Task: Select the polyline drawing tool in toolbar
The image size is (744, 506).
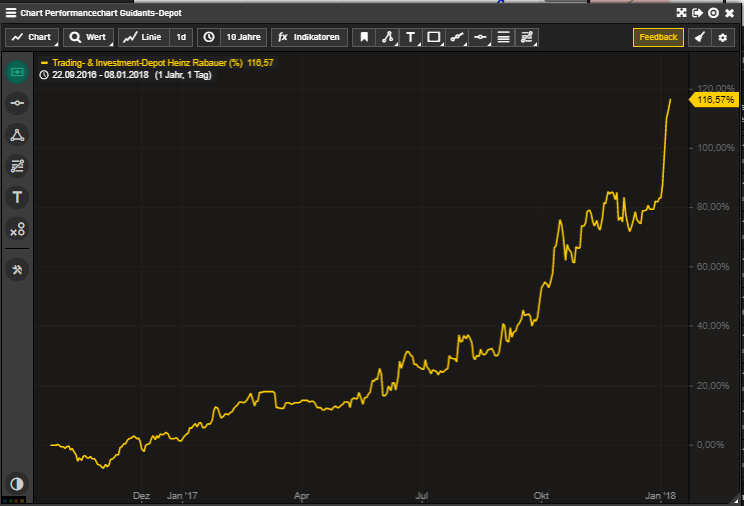Action: (x=387, y=37)
